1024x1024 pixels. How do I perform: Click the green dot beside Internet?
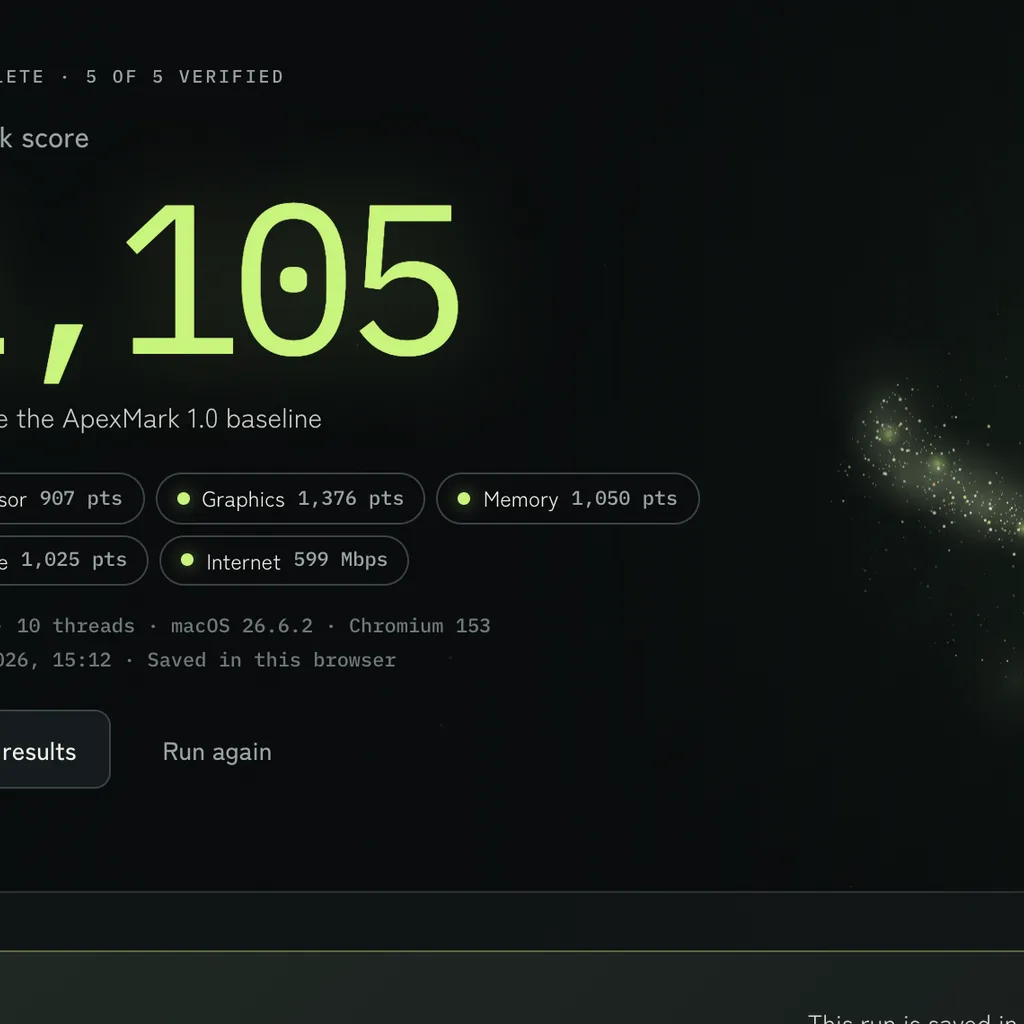tap(187, 560)
